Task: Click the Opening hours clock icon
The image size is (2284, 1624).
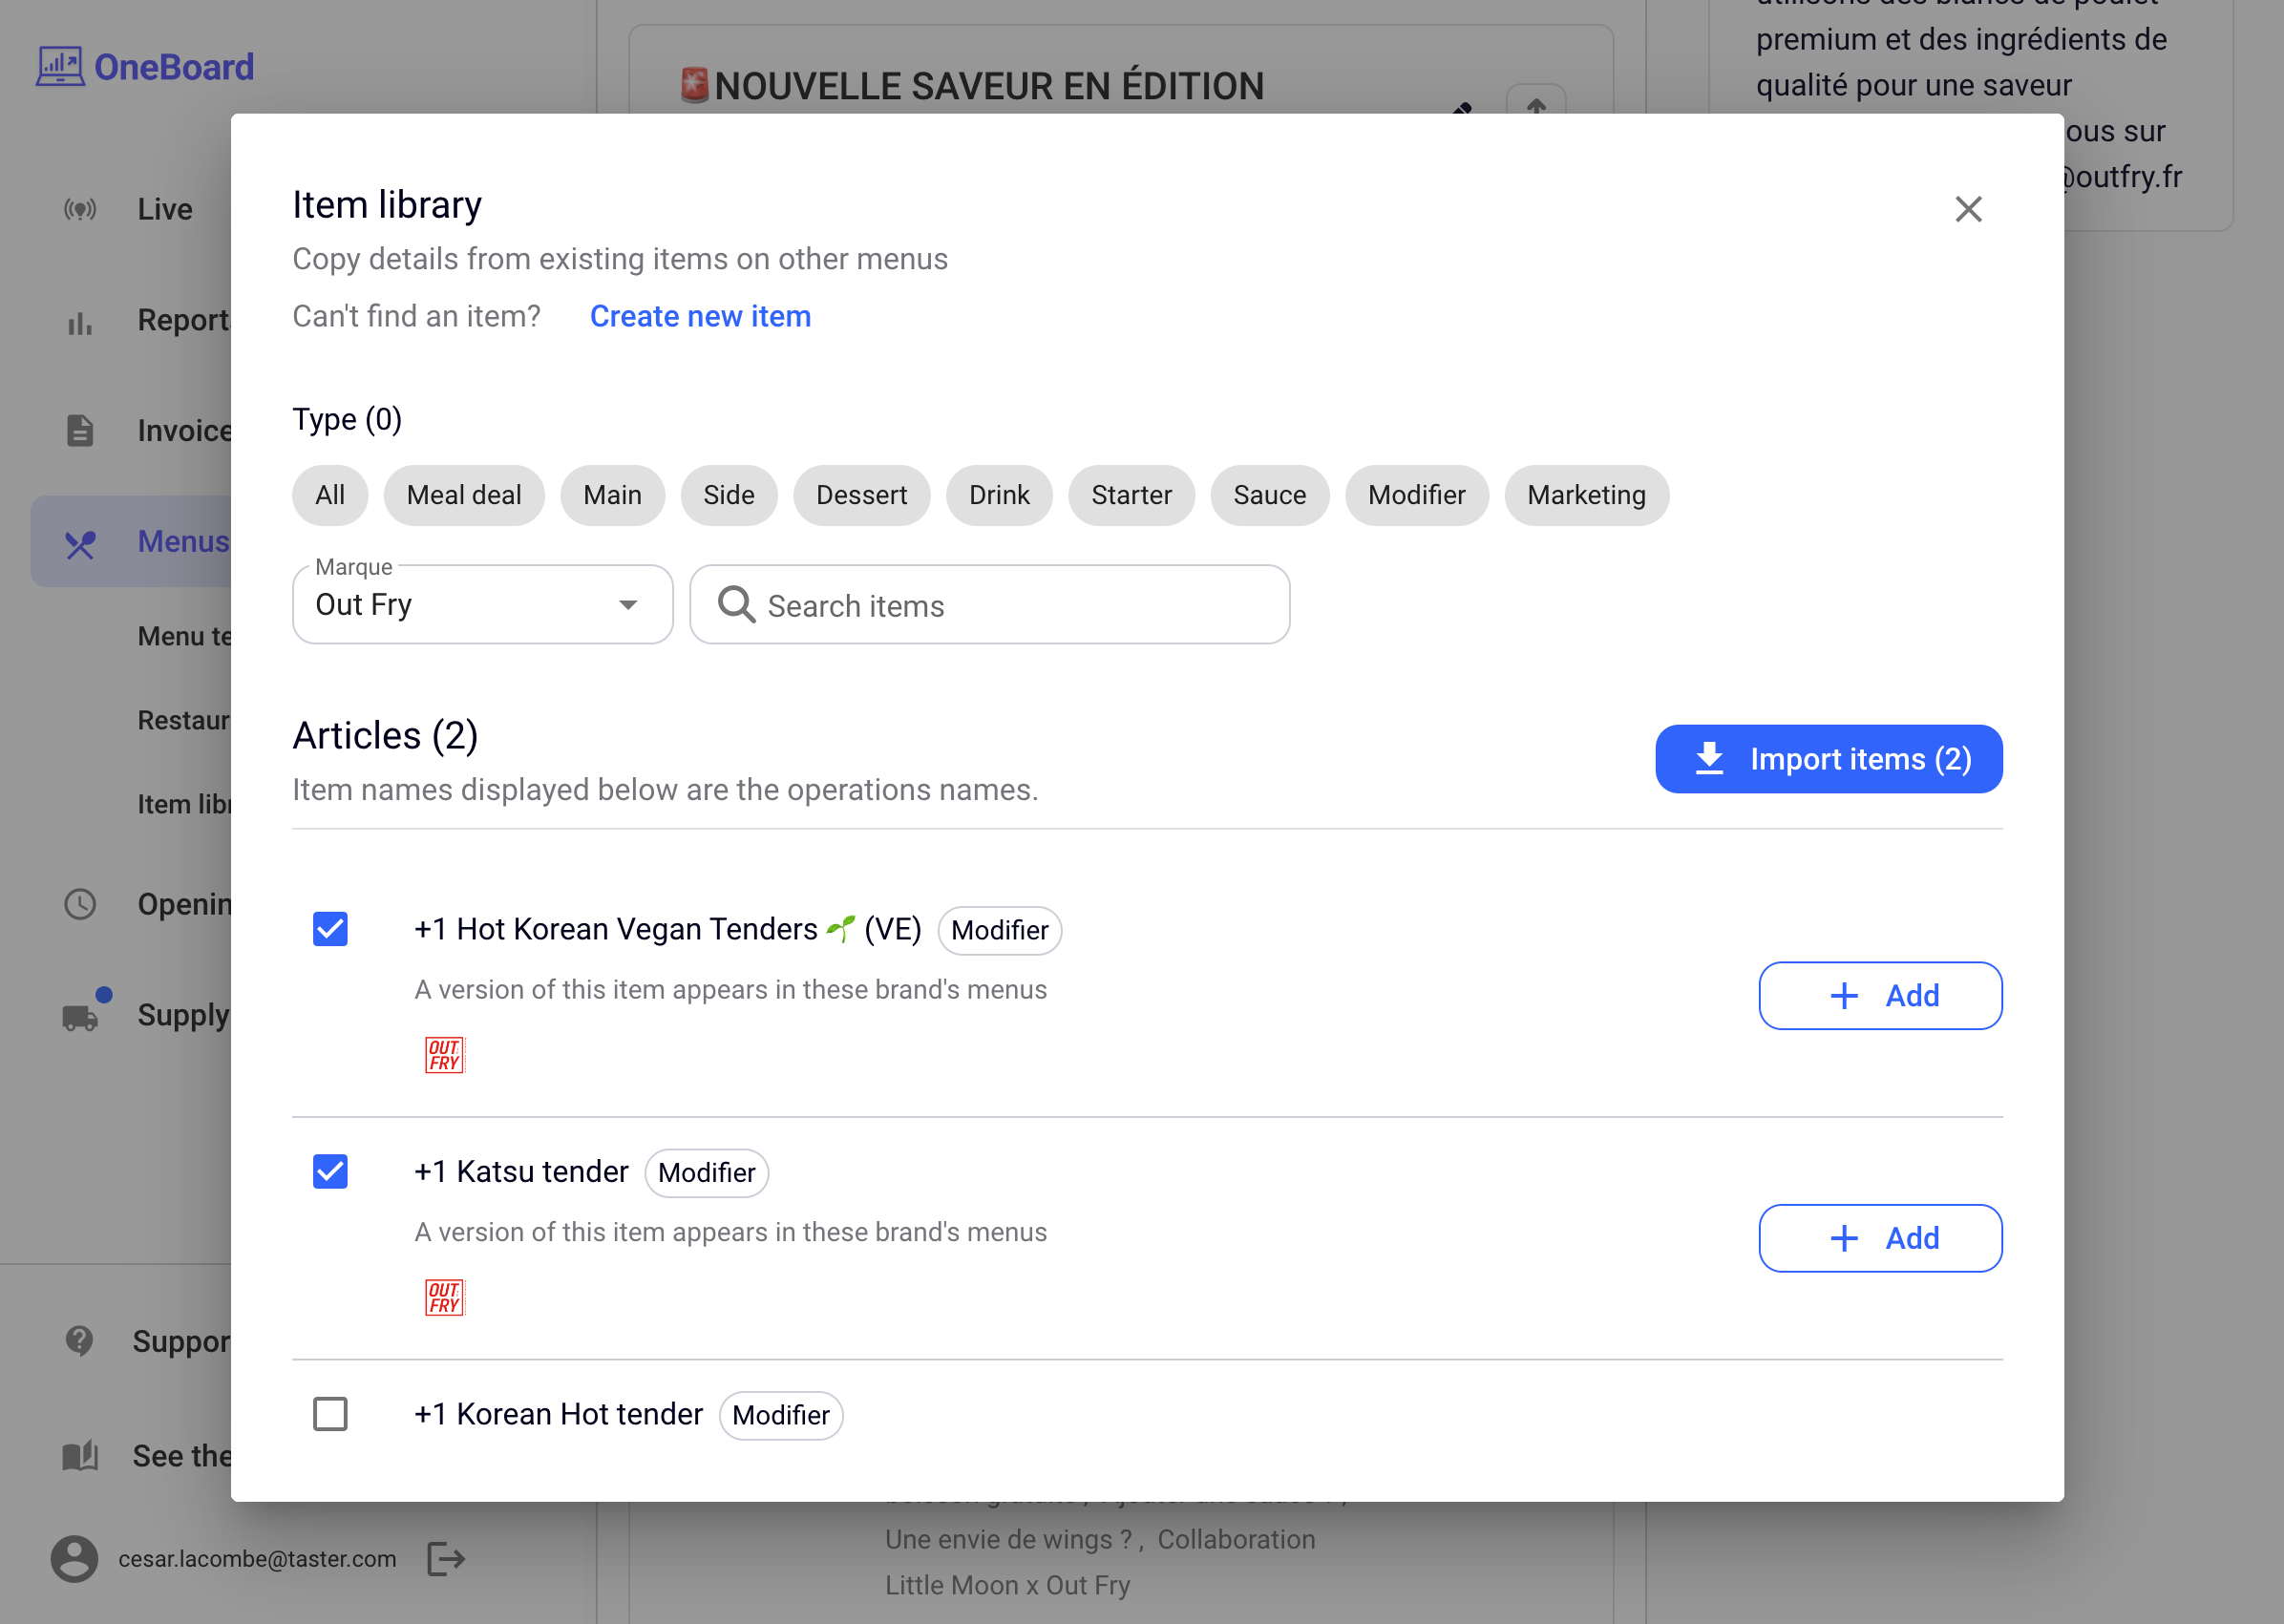Action: pos(80,904)
